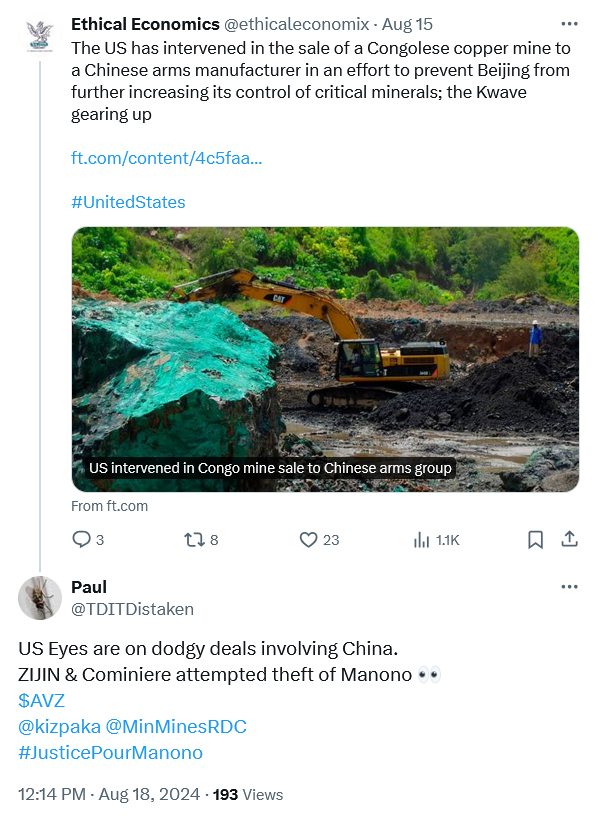
Task: Click the #UnitedStates hashtag
Action: click(x=128, y=202)
